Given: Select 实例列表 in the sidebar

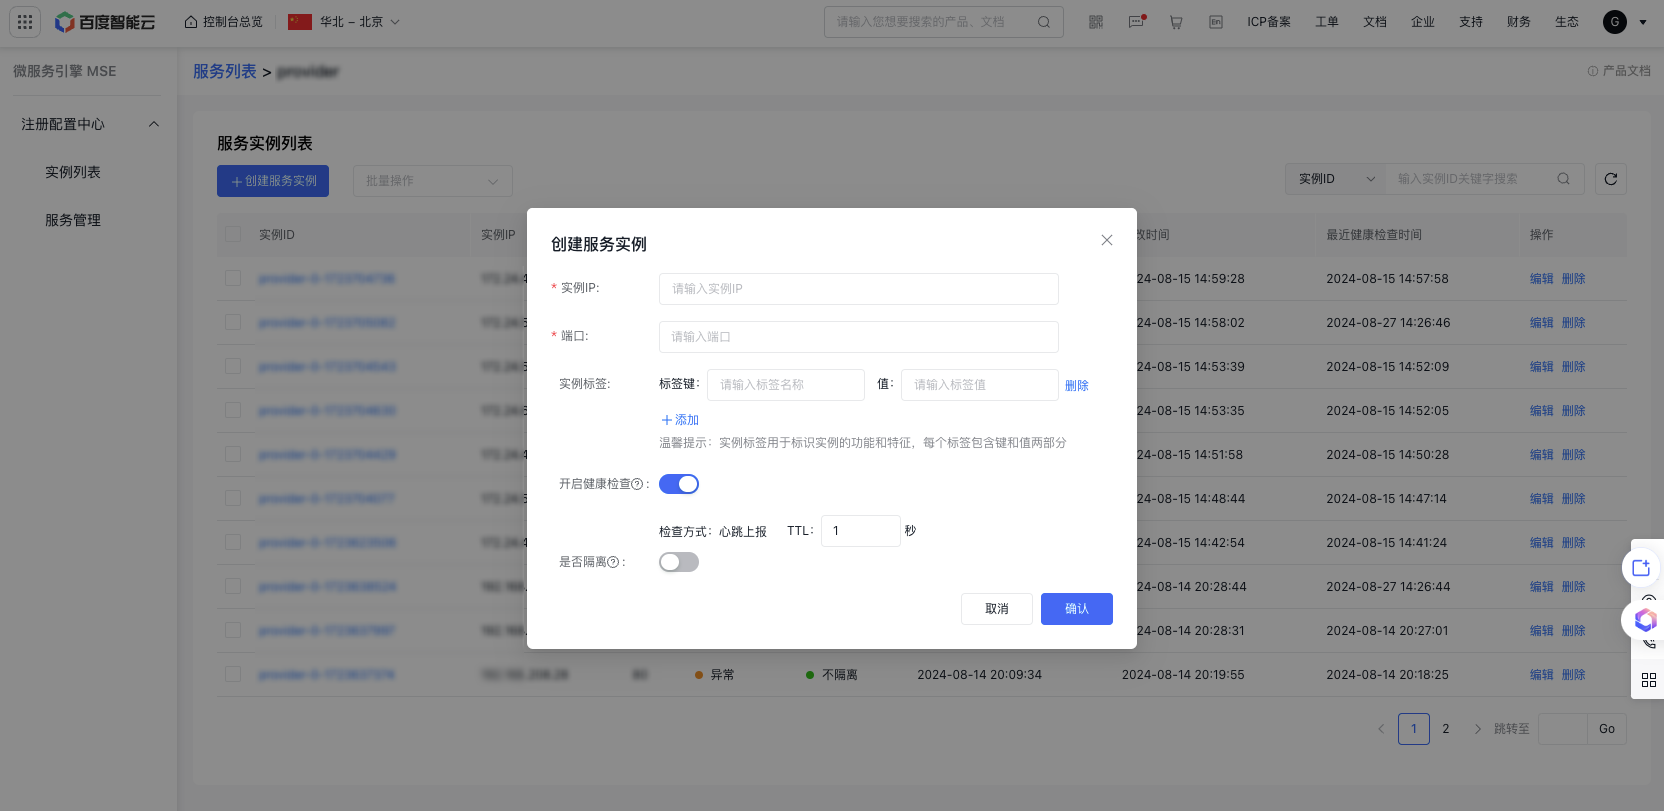Looking at the screenshot, I should [x=73, y=172].
